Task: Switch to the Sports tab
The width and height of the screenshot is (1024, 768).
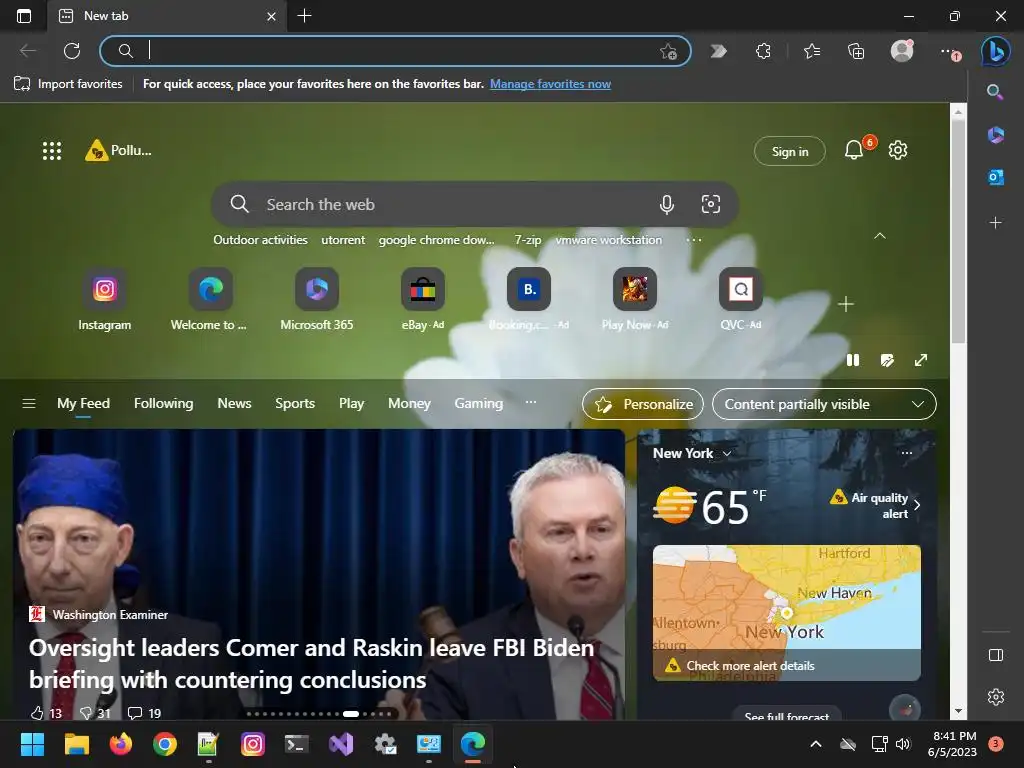Action: (x=295, y=404)
